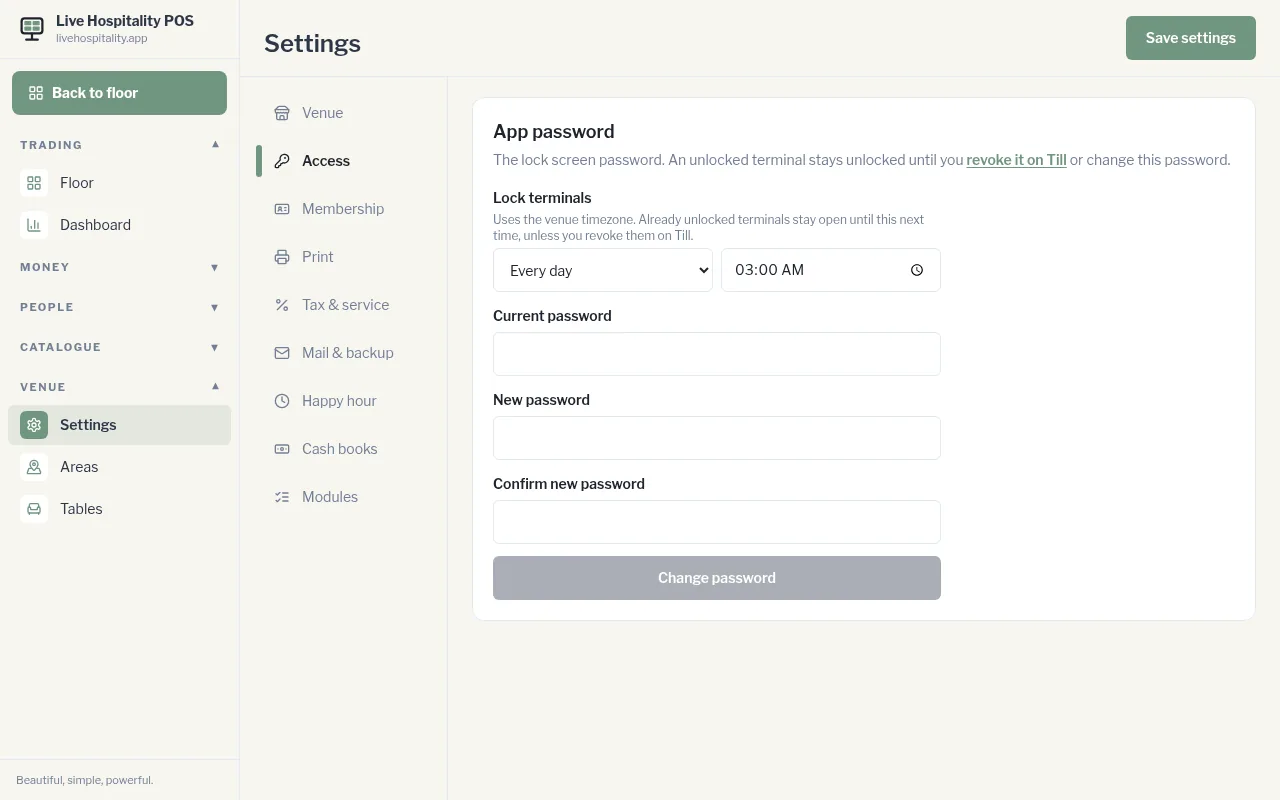This screenshot has width=1280, height=800.
Task: Click the Happy hour clock icon
Action: point(282,401)
